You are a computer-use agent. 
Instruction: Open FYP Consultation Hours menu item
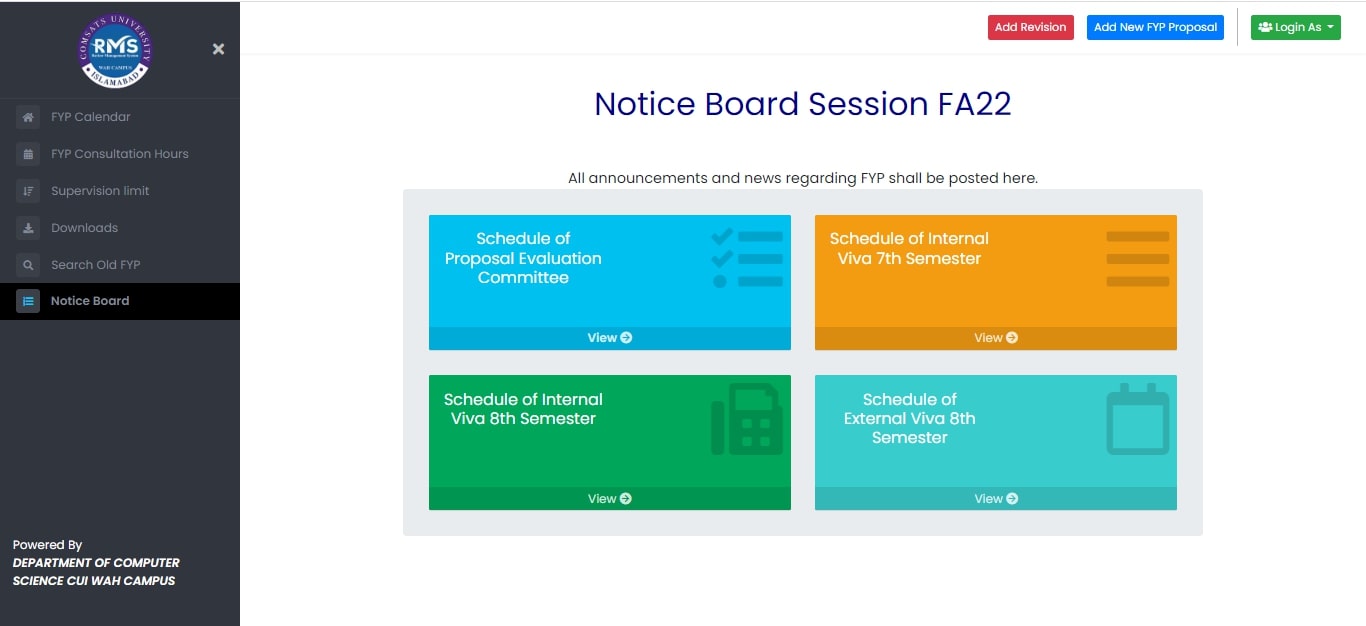click(120, 154)
